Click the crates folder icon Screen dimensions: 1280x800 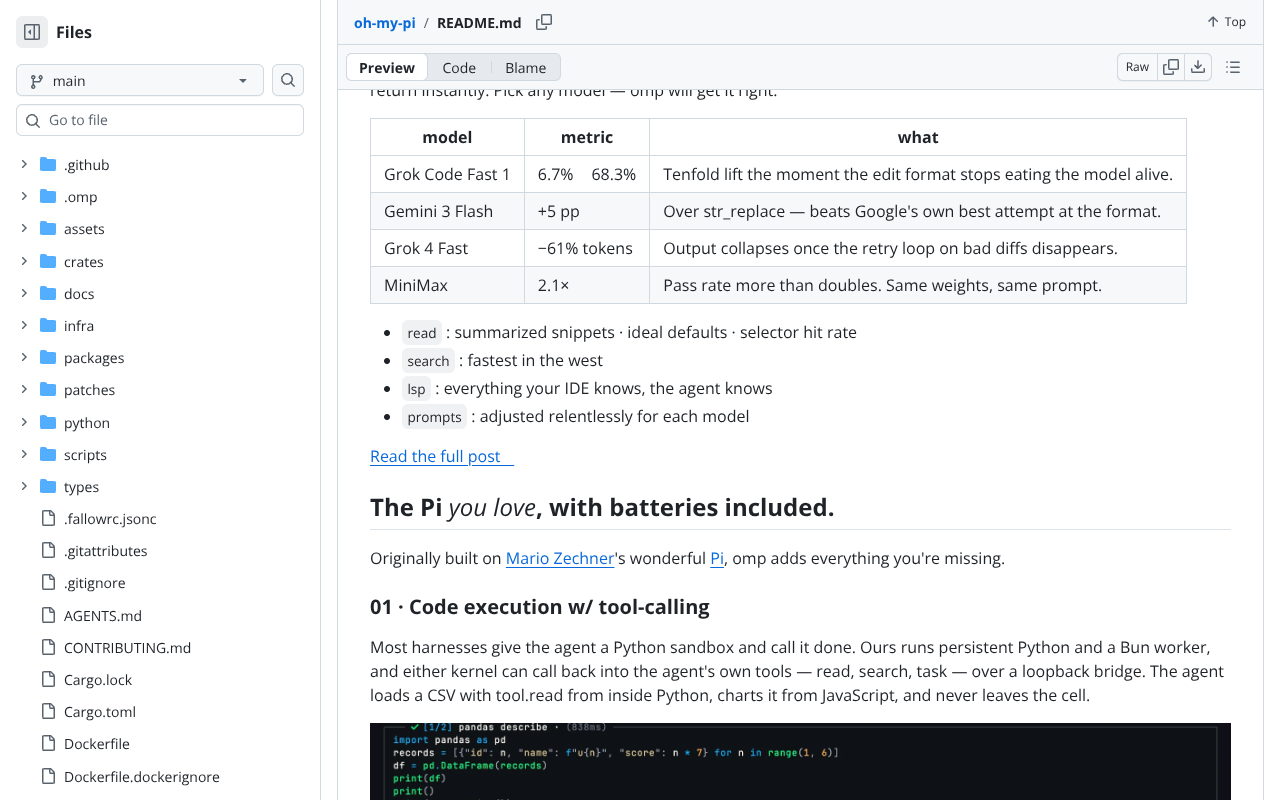coord(48,261)
